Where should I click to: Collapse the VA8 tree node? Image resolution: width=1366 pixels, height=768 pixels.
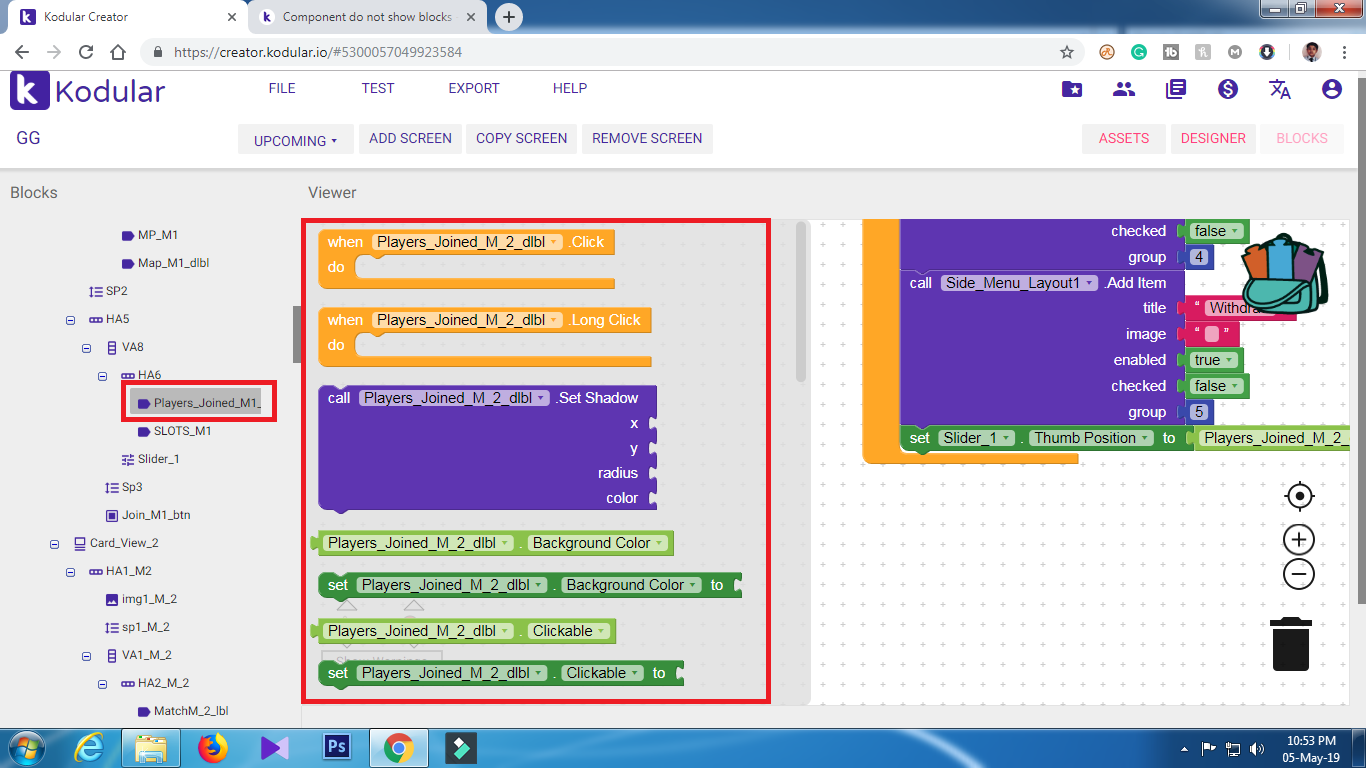(87, 348)
